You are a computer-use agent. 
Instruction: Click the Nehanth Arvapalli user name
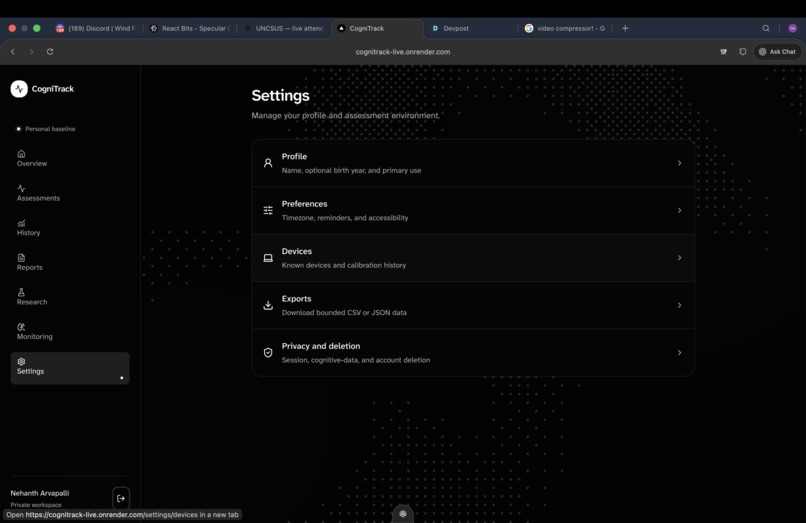(40, 493)
